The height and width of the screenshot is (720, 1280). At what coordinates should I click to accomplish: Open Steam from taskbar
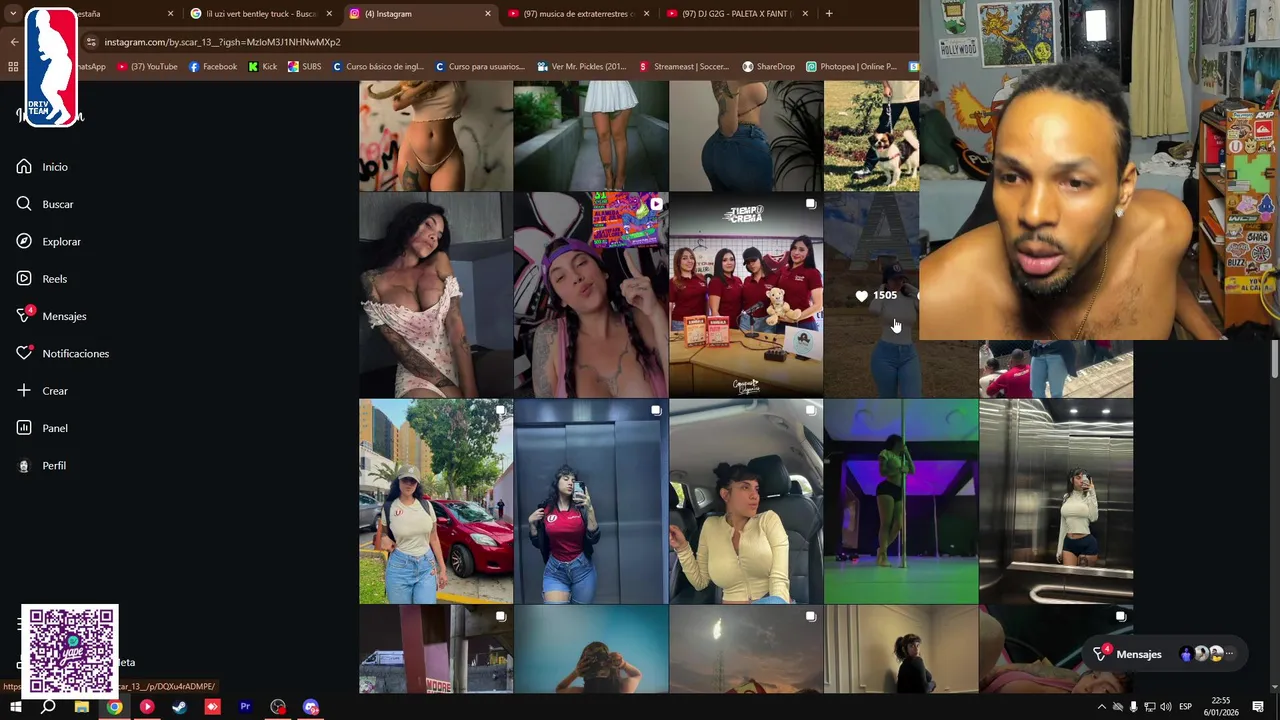pyautogui.click(x=180, y=707)
